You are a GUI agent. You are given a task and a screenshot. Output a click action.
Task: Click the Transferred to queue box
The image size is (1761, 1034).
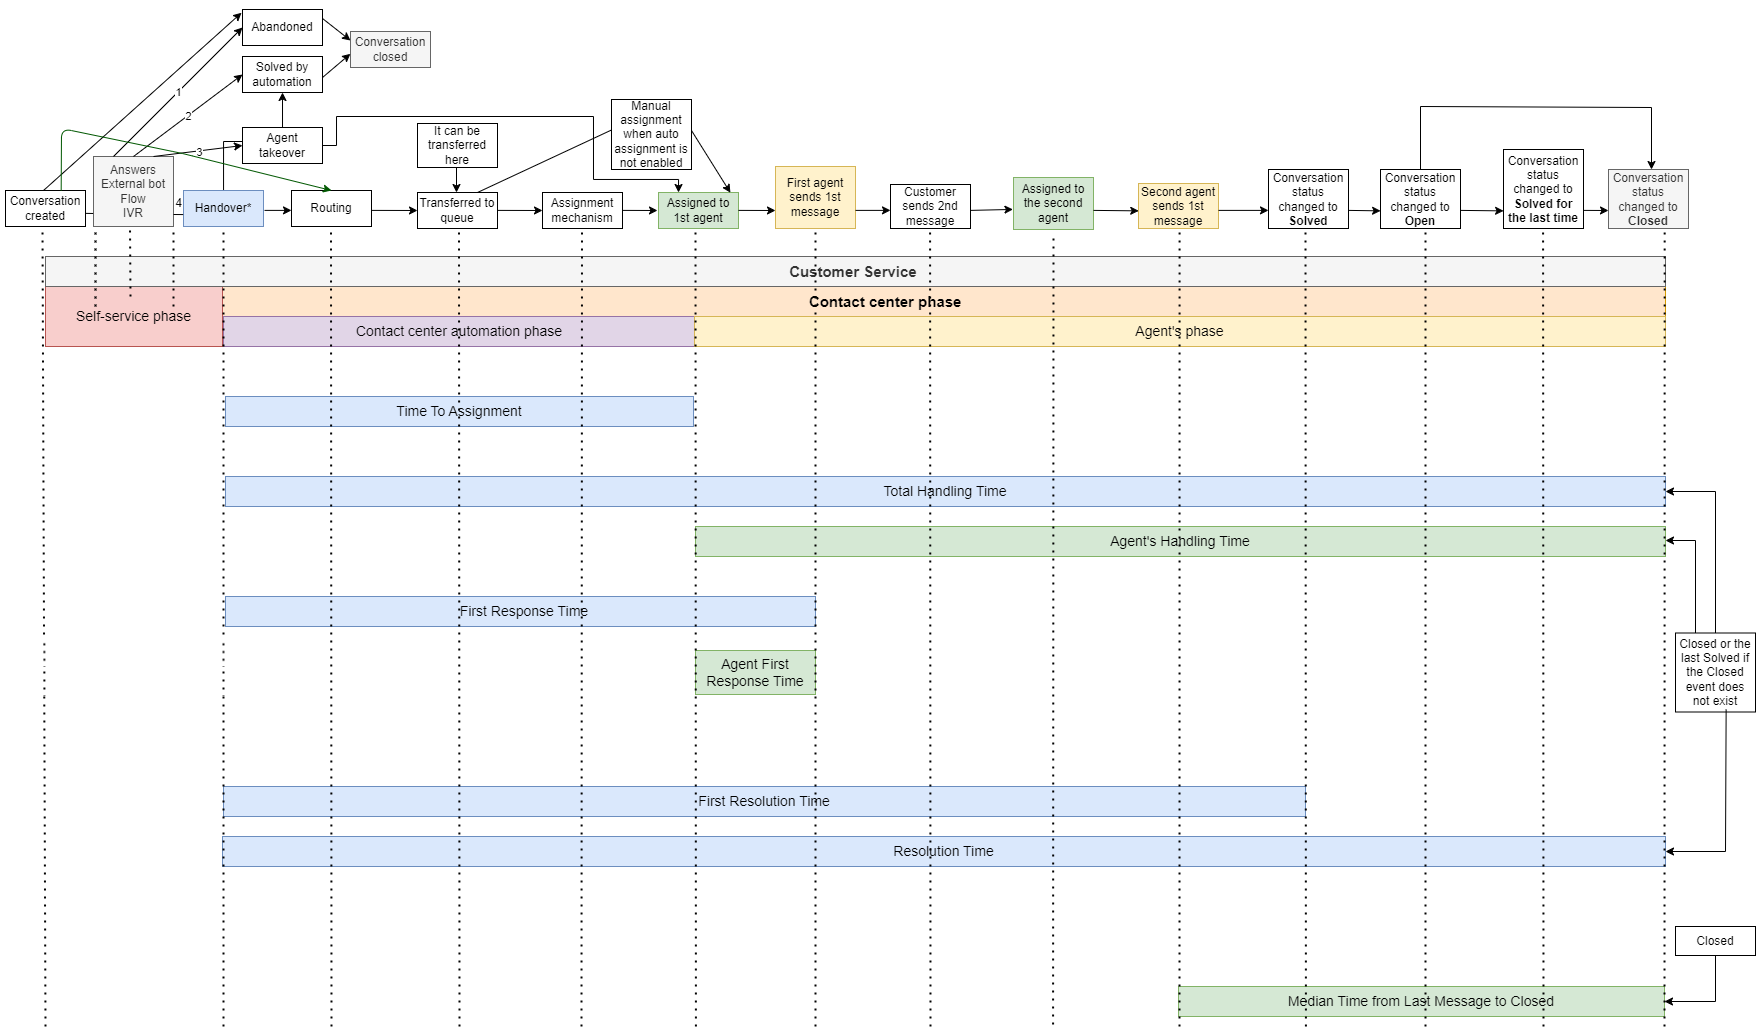click(x=457, y=210)
